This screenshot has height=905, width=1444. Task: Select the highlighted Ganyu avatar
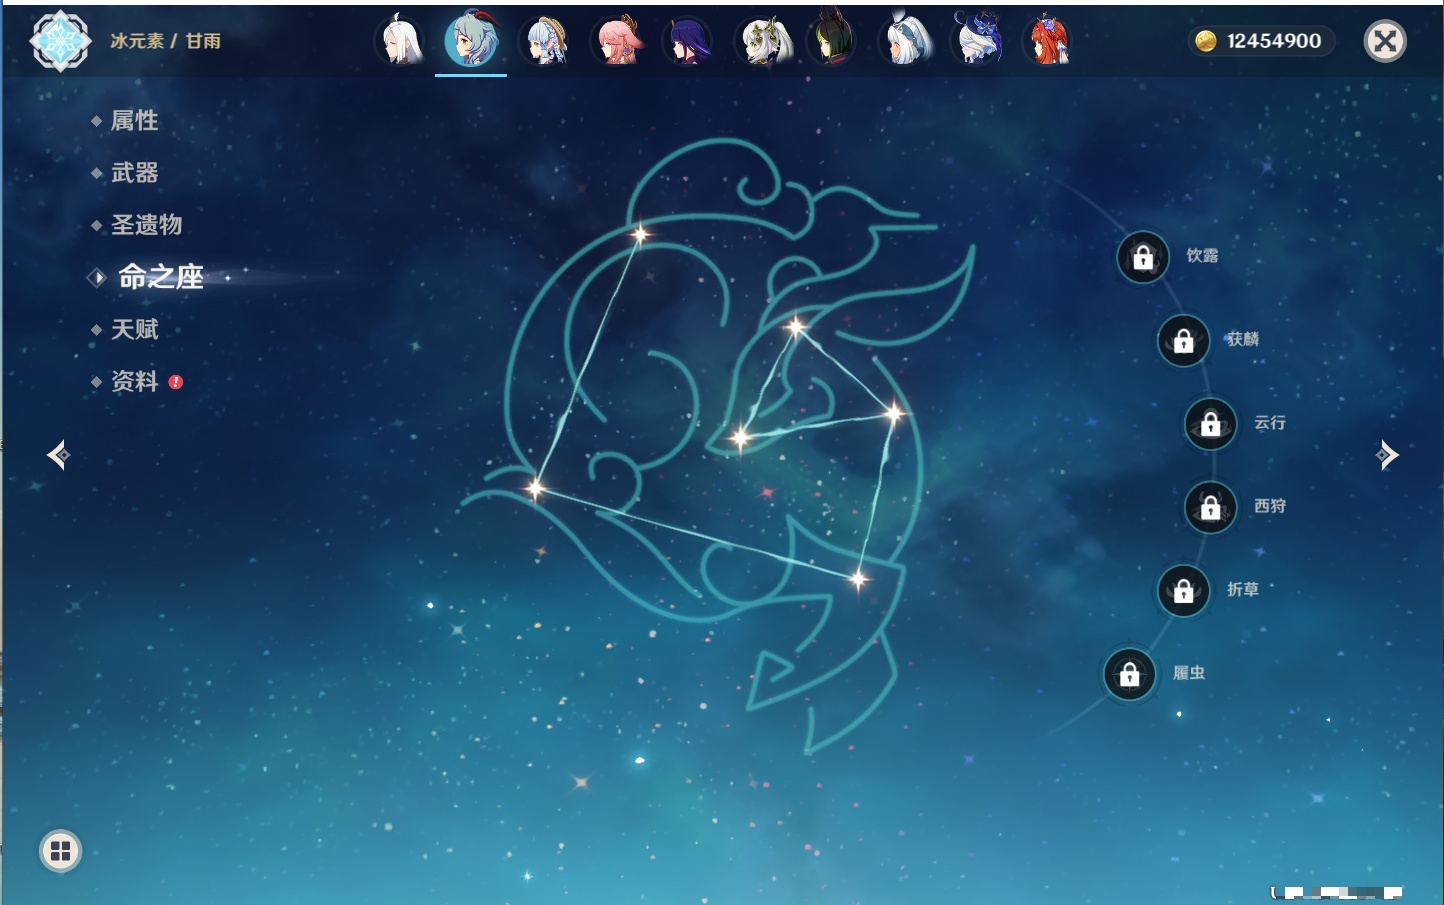(x=471, y=41)
